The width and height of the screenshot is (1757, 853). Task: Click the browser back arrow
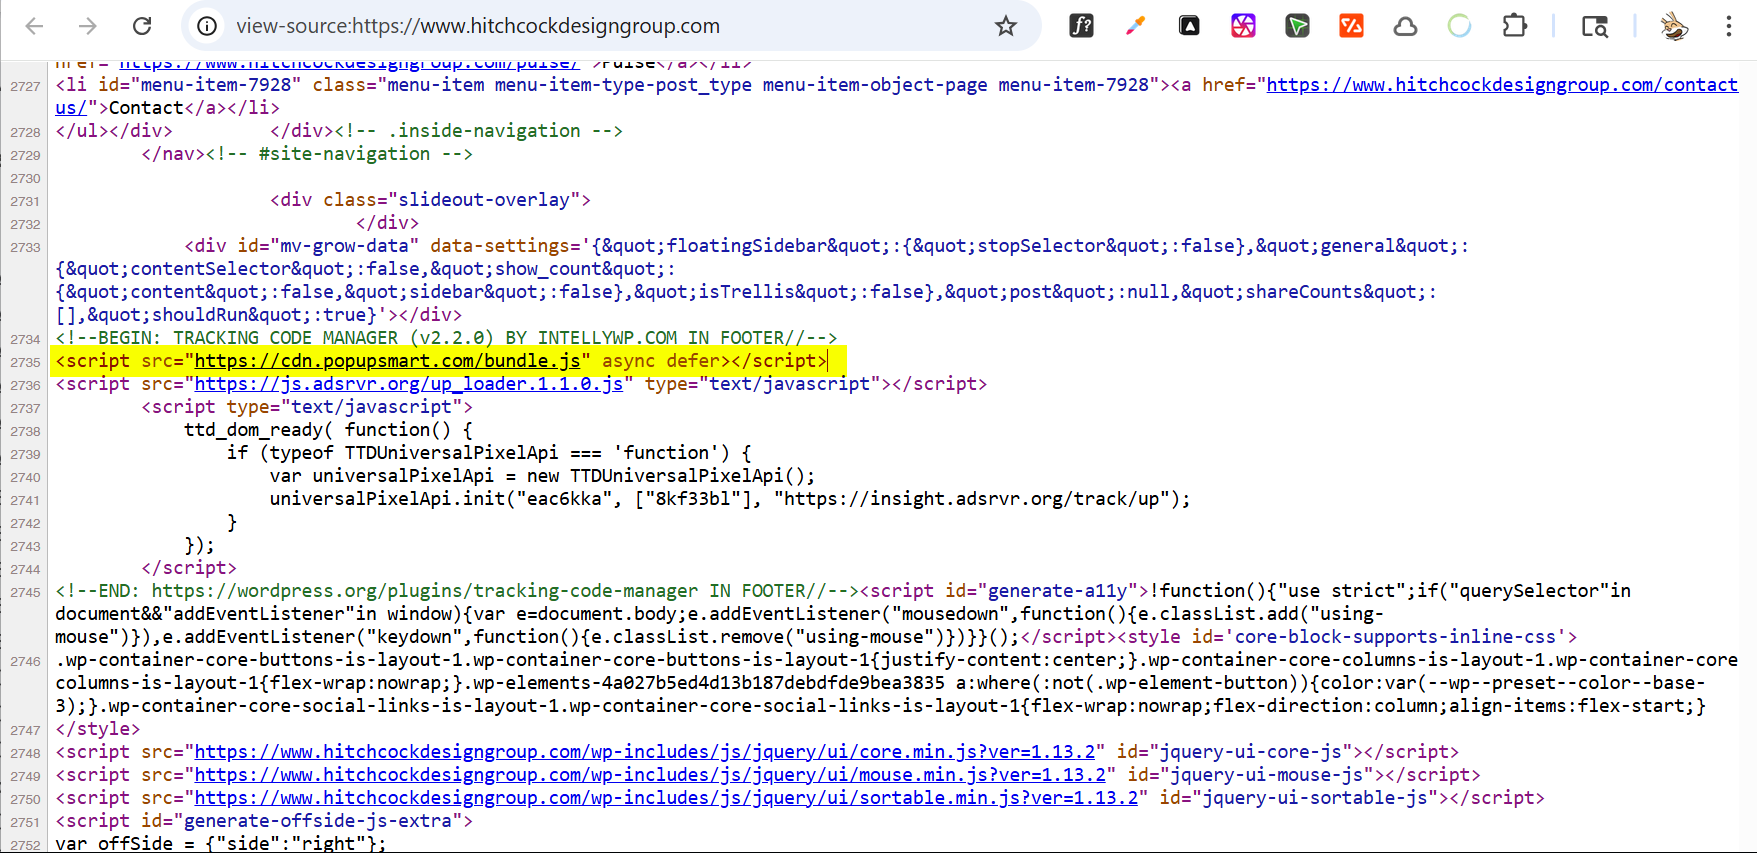[34, 26]
